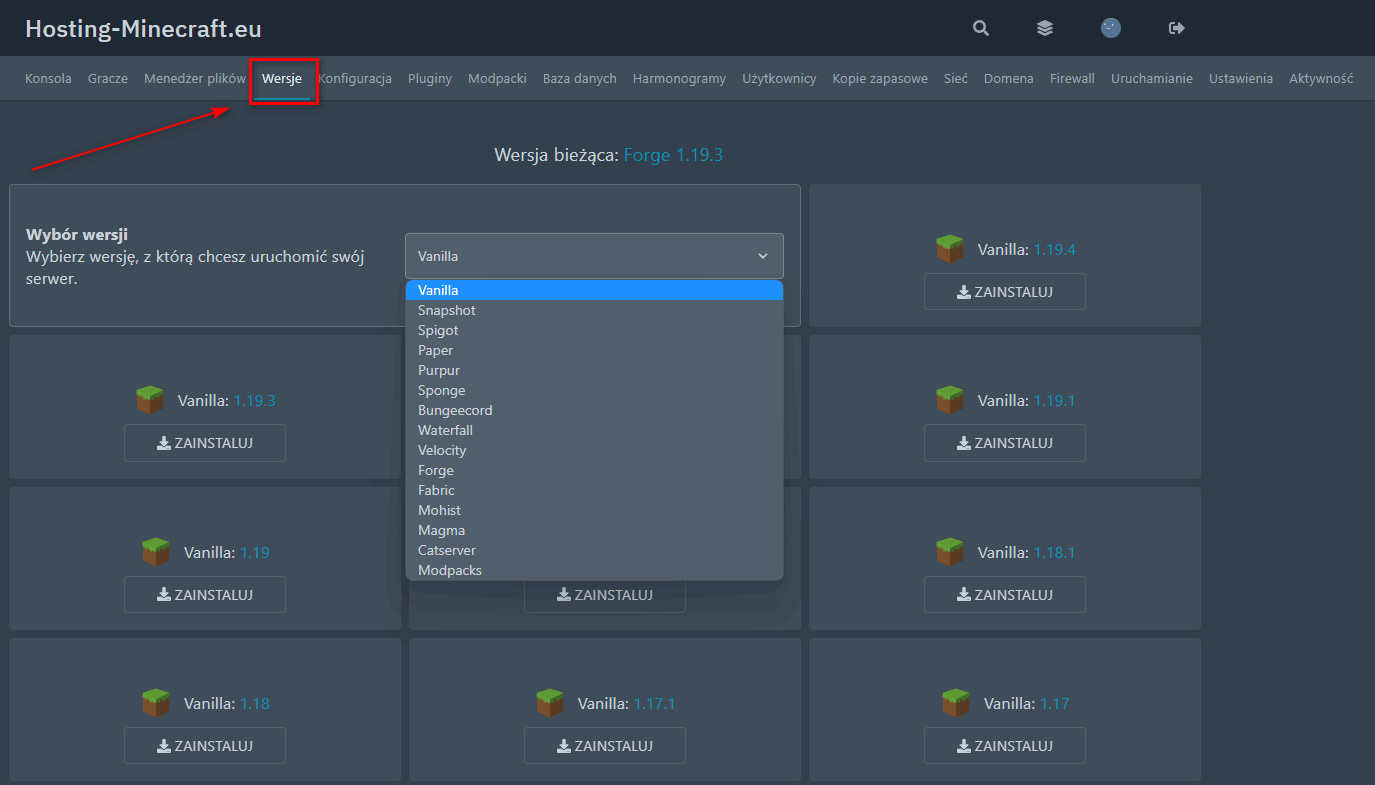Viewport: 1375px width, 785px height.
Task: Select Fabric from the dropdown list
Action: point(594,490)
